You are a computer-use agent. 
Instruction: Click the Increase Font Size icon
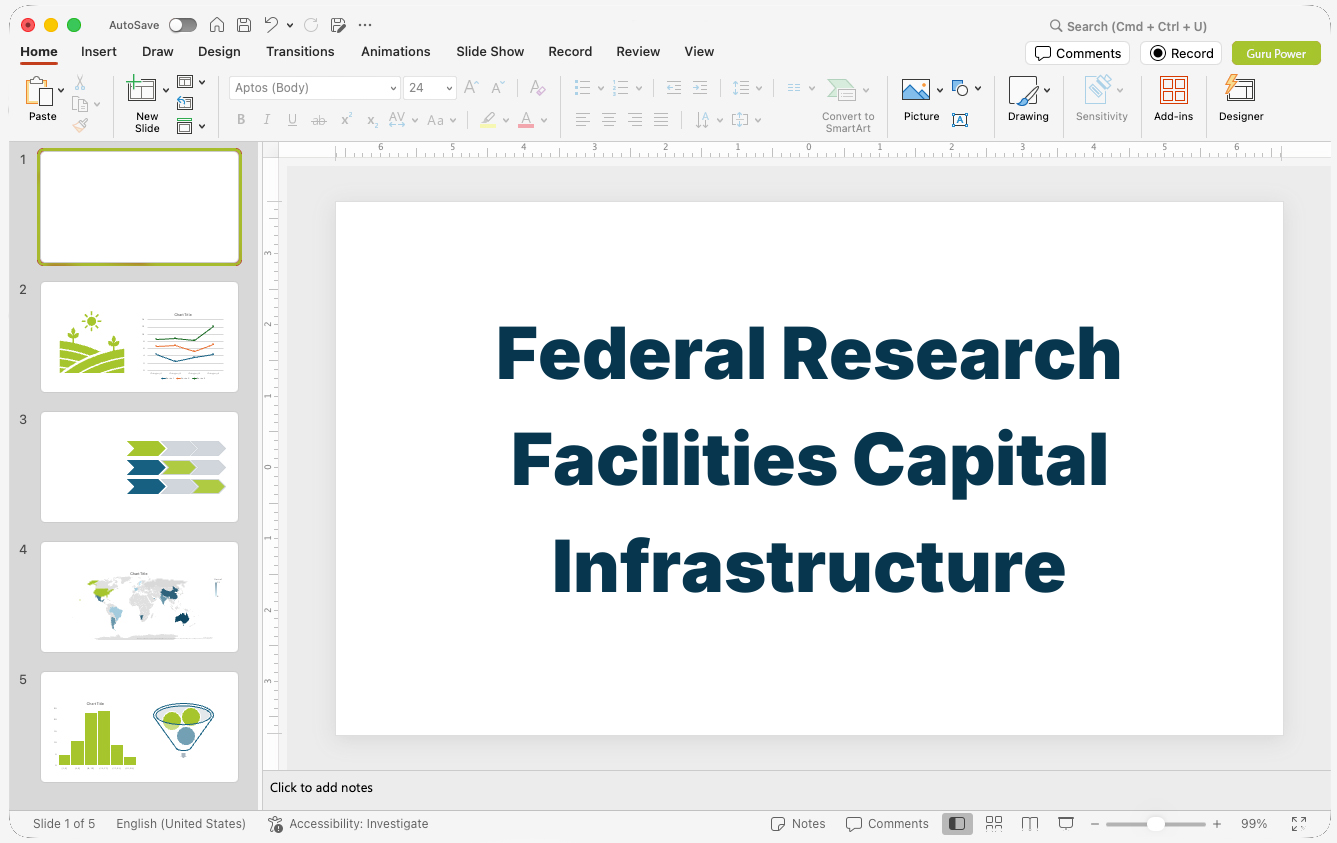[x=471, y=88]
